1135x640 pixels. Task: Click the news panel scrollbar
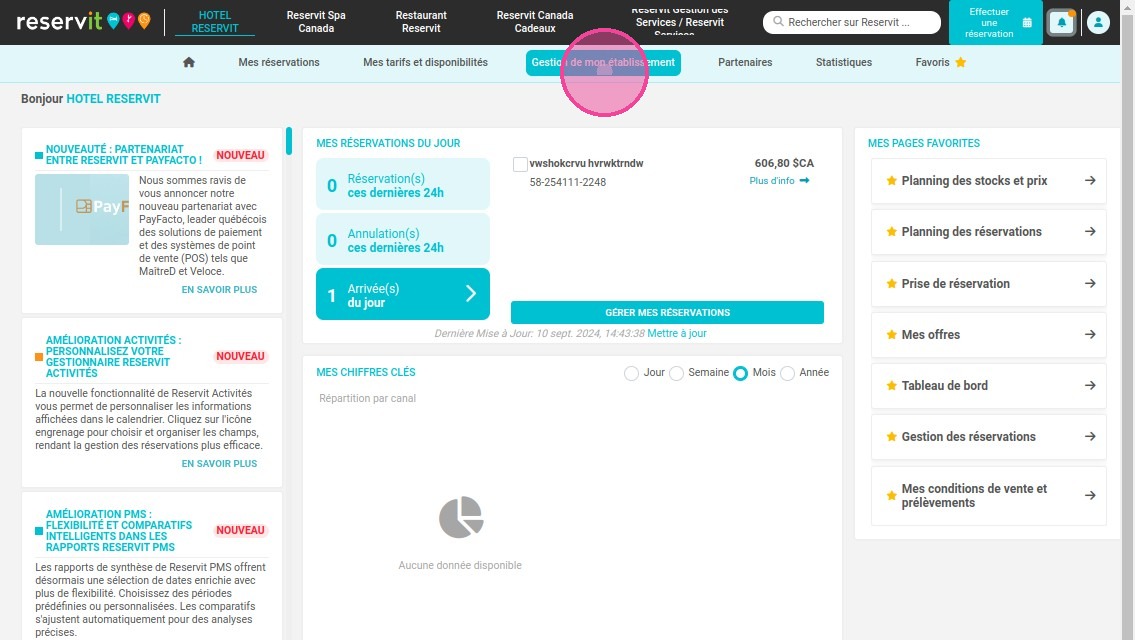[x=289, y=141]
